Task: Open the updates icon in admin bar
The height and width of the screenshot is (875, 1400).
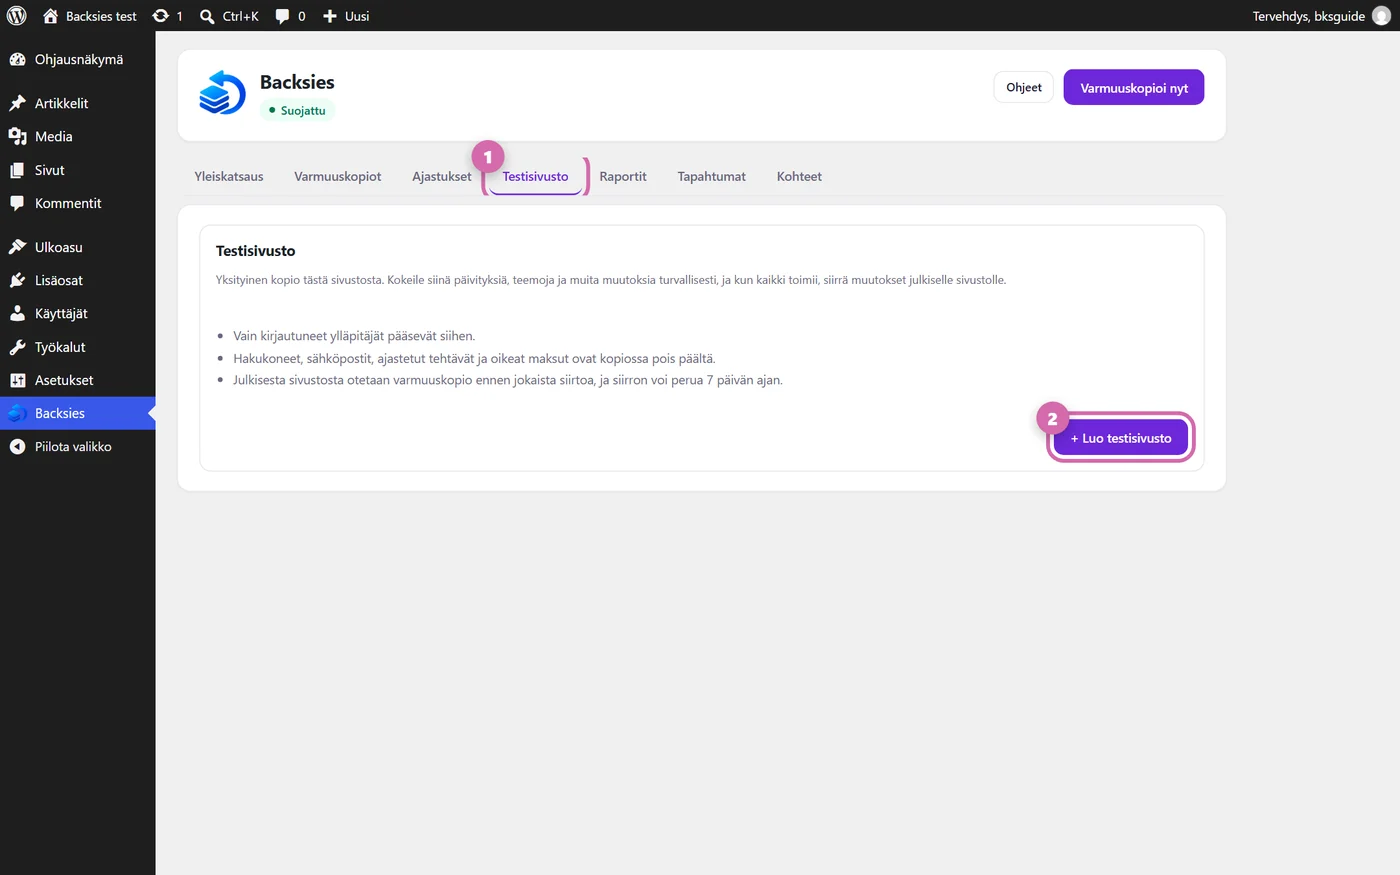Action: coord(160,16)
